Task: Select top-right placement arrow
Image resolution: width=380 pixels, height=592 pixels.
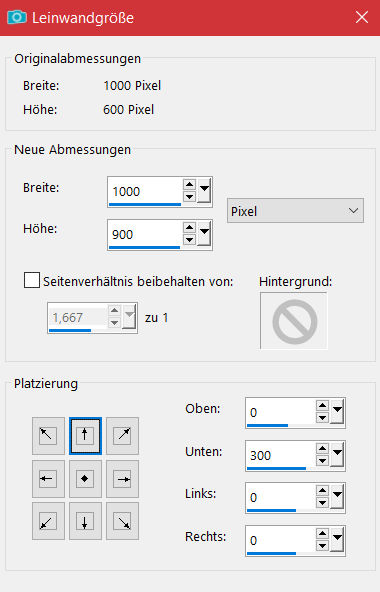Action: 122,436
